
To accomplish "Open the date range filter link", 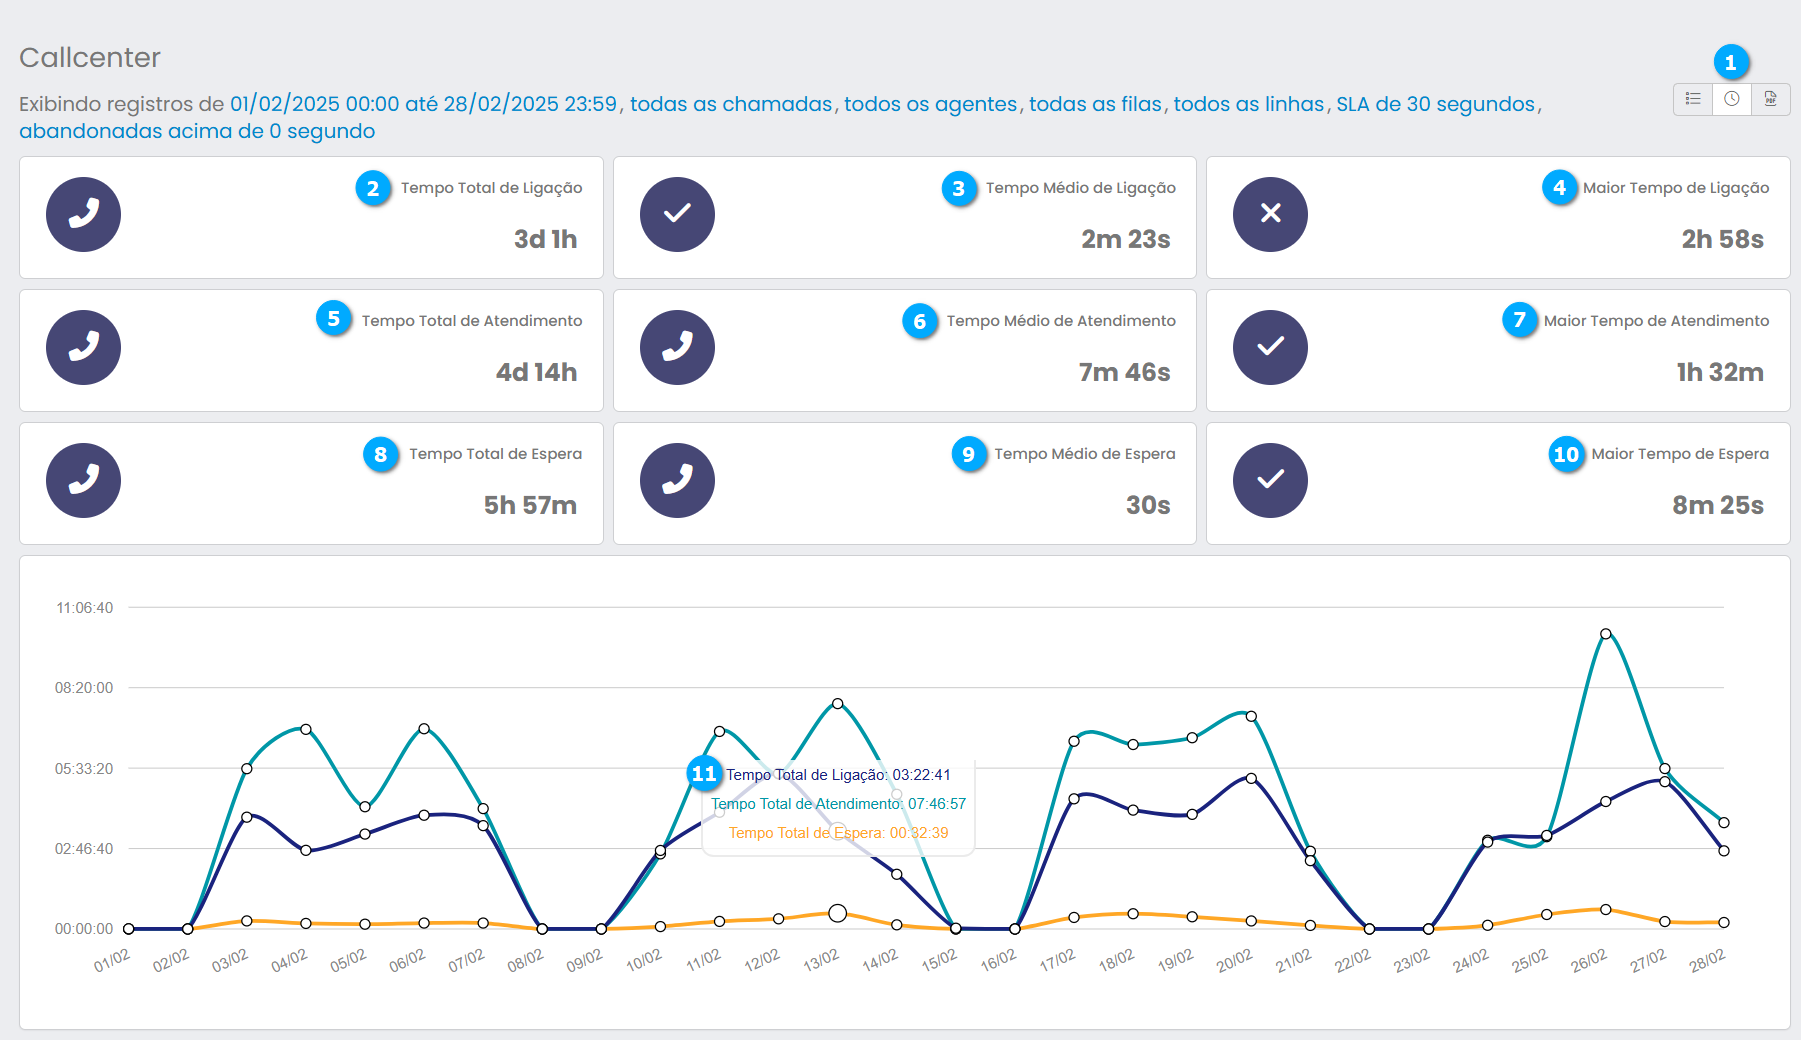I will 423,104.
